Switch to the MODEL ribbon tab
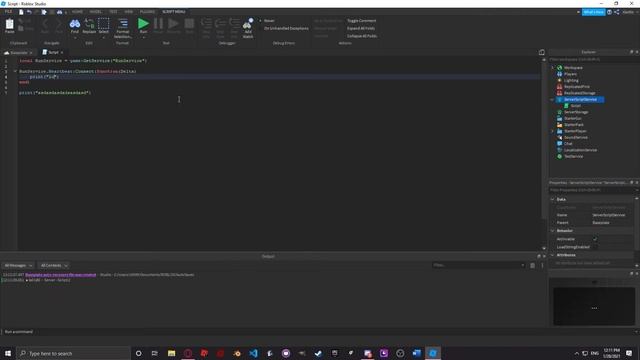The width and height of the screenshot is (640, 360). [96, 12]
